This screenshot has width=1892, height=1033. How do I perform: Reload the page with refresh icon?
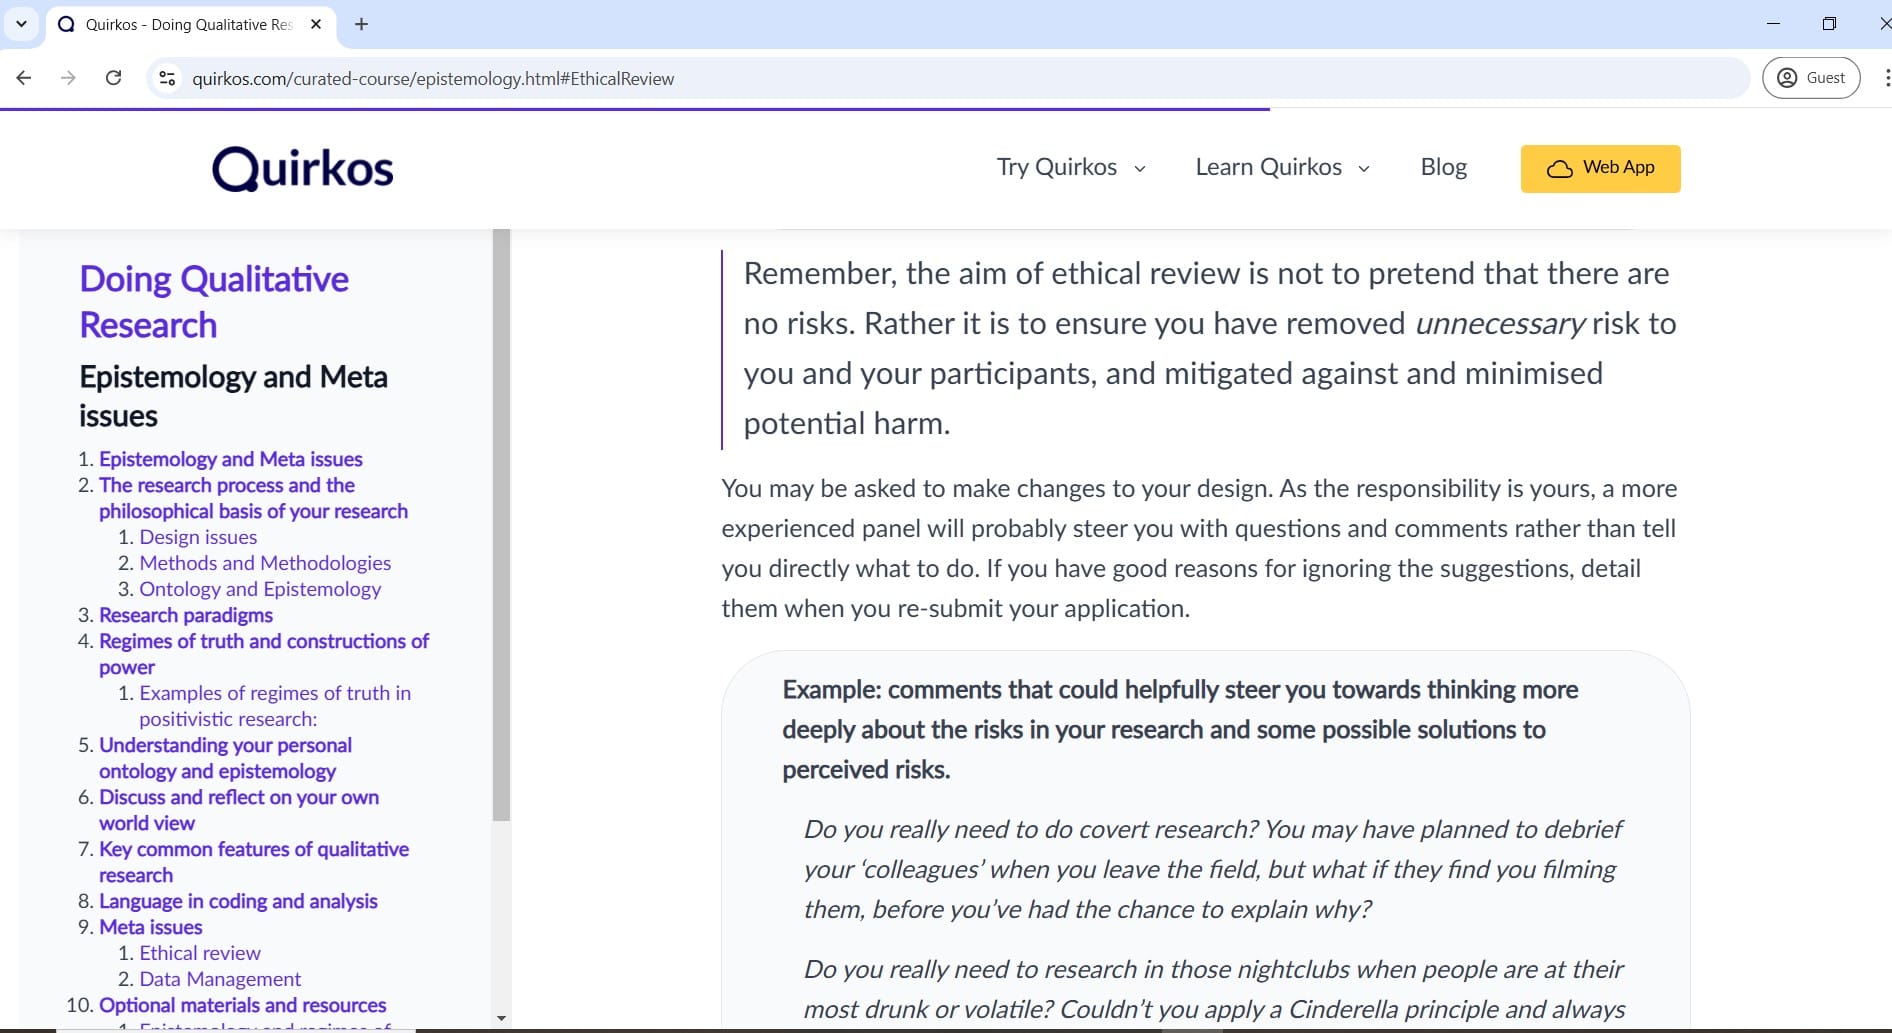coord(114,78)
